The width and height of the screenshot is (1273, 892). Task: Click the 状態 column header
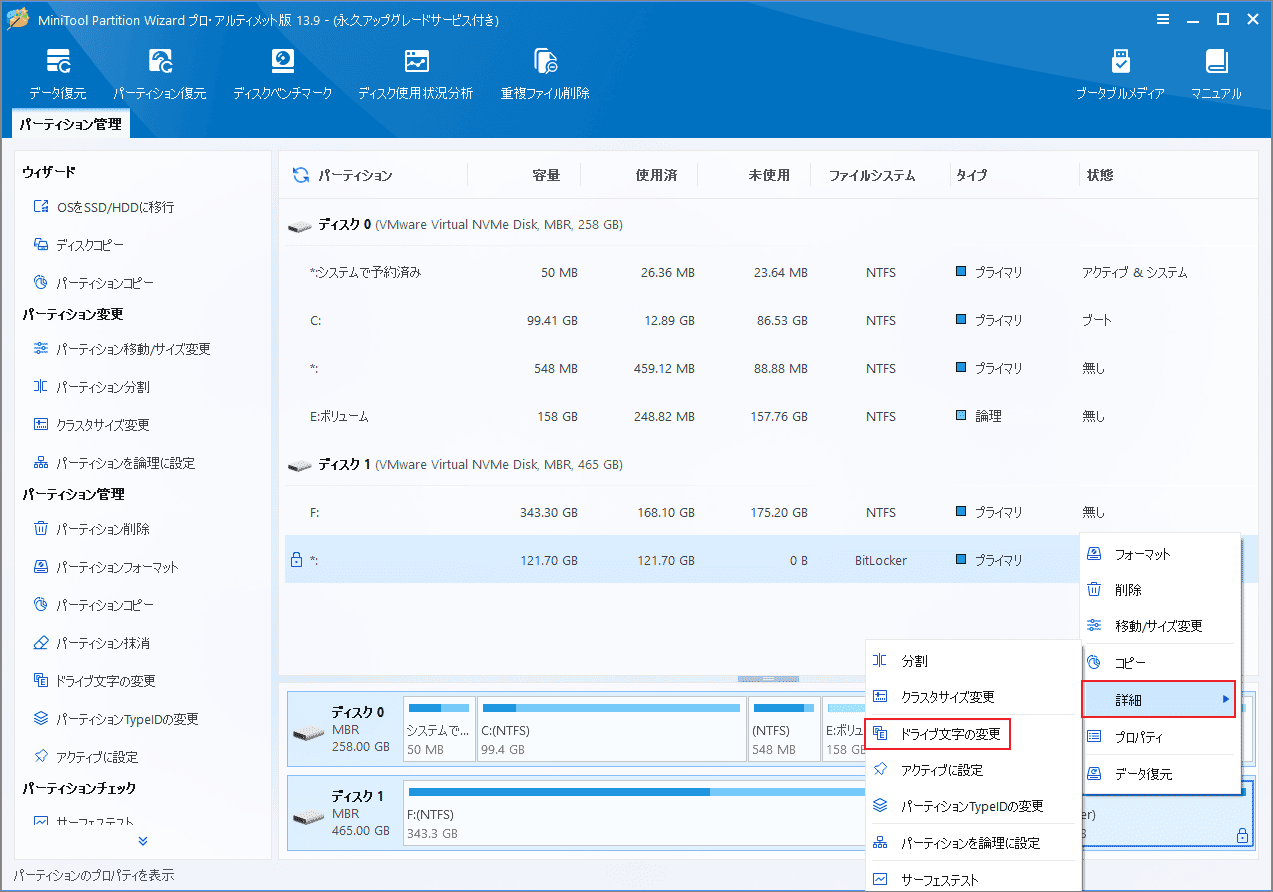[x=1100, y=175]
